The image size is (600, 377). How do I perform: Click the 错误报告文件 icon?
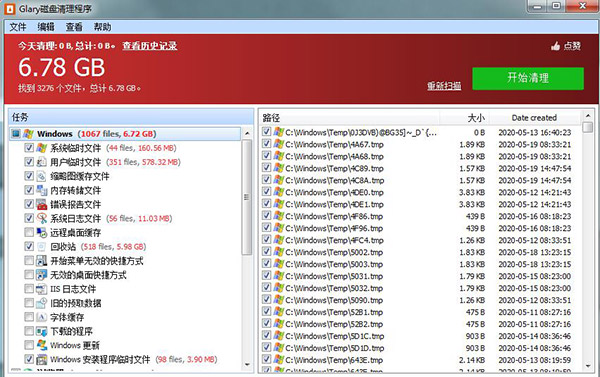coord(41,204)
